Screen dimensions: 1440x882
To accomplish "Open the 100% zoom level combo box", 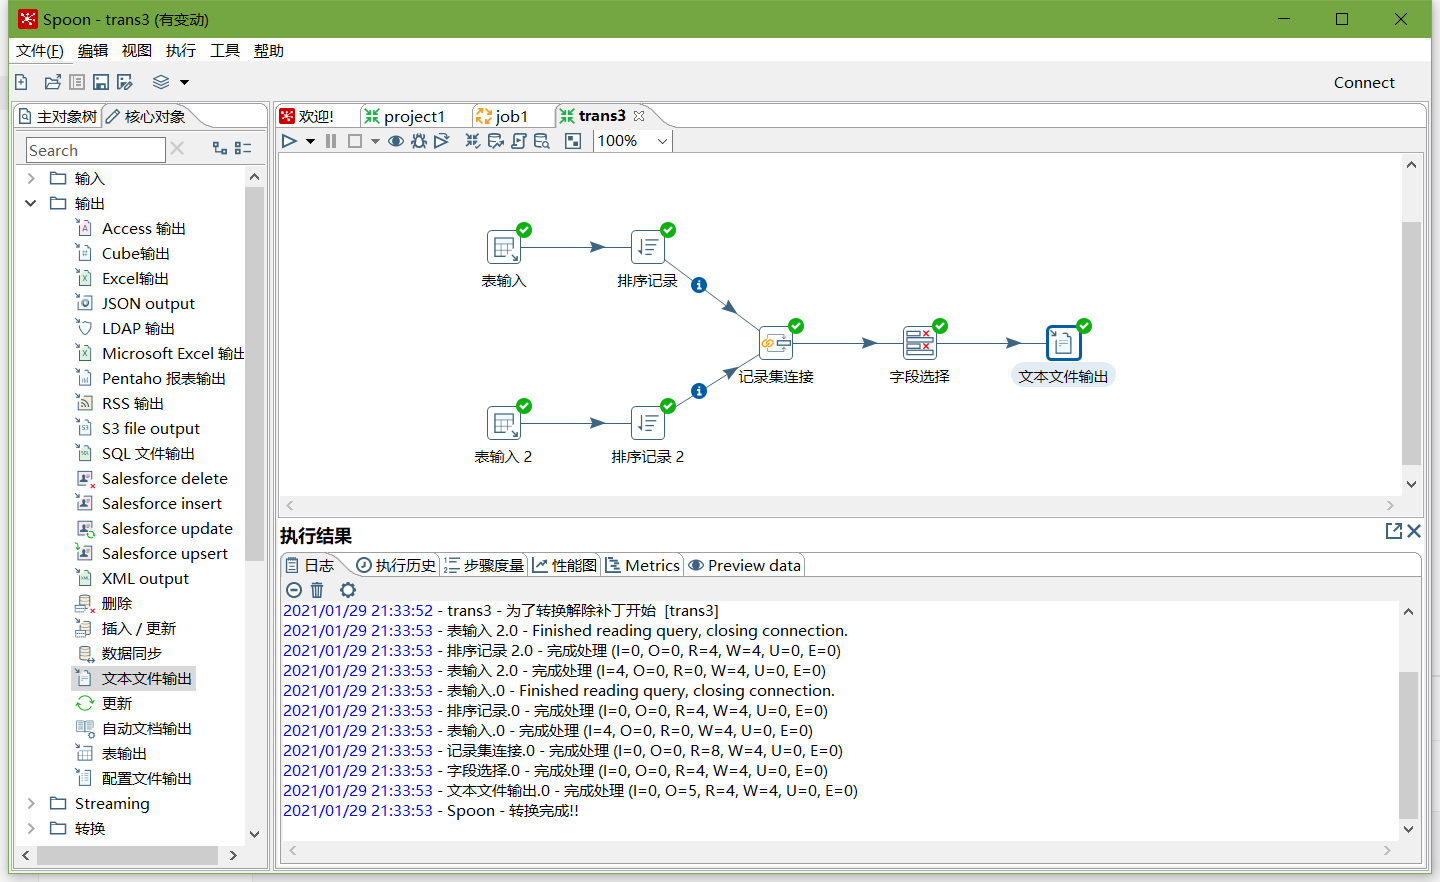I will 633,141.
